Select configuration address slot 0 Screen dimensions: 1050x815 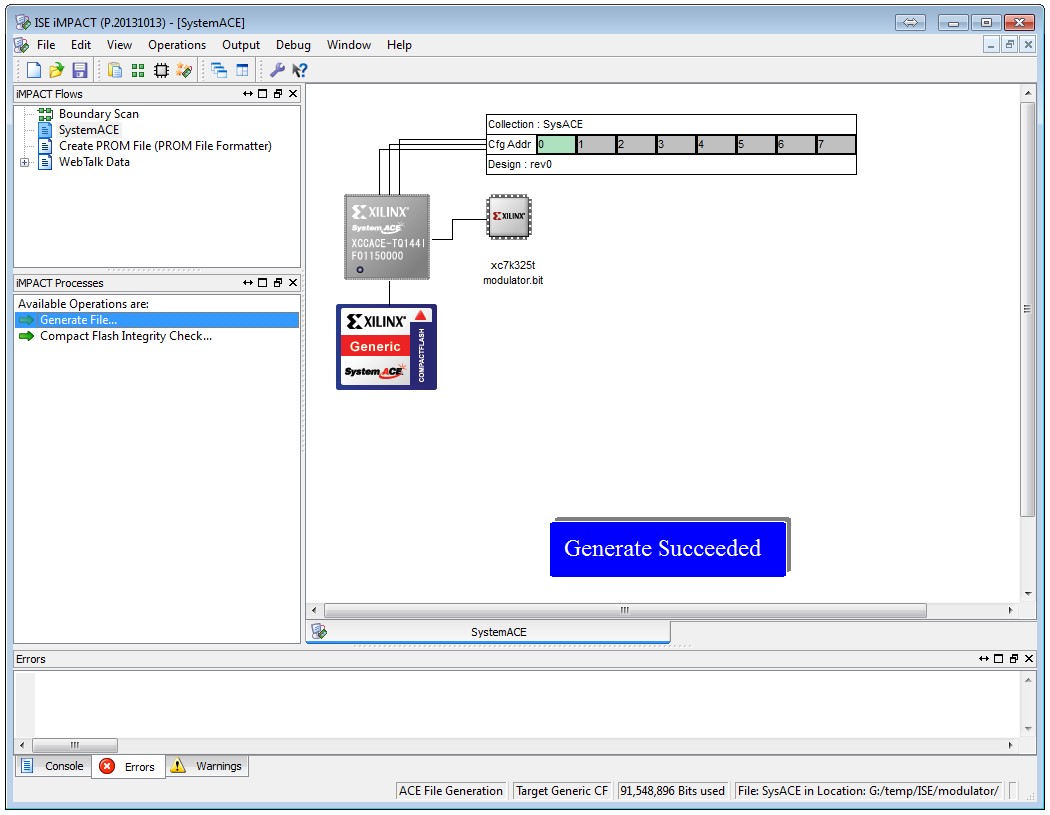pyautogui.click(x=556, y=145)
